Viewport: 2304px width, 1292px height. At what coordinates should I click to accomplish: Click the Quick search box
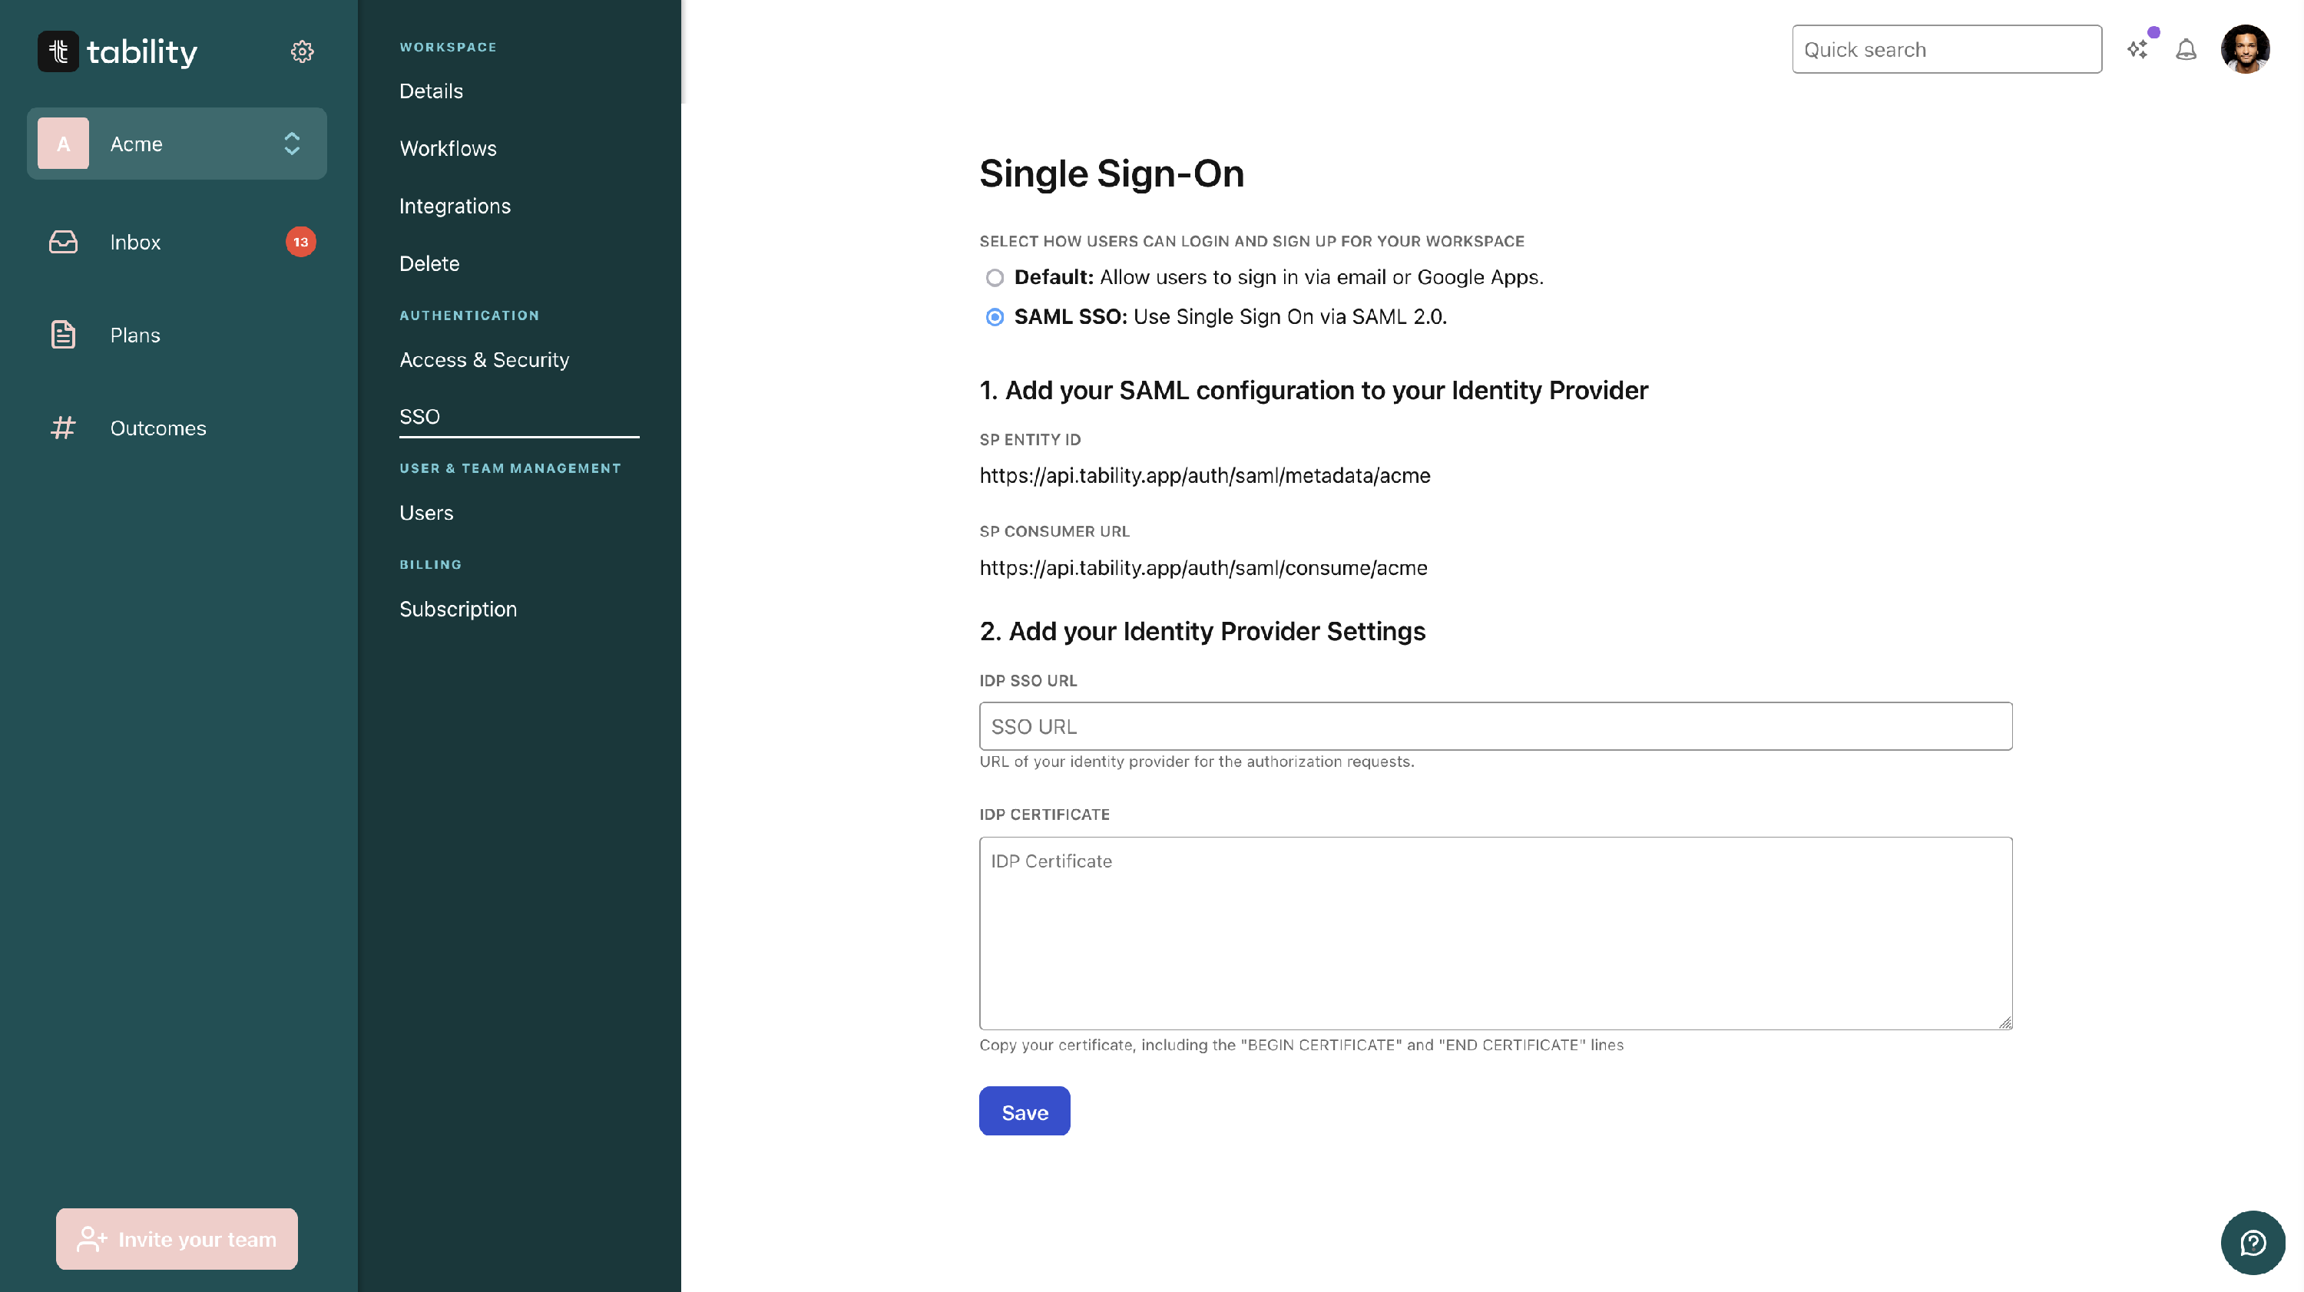(x=1946, y=49)
